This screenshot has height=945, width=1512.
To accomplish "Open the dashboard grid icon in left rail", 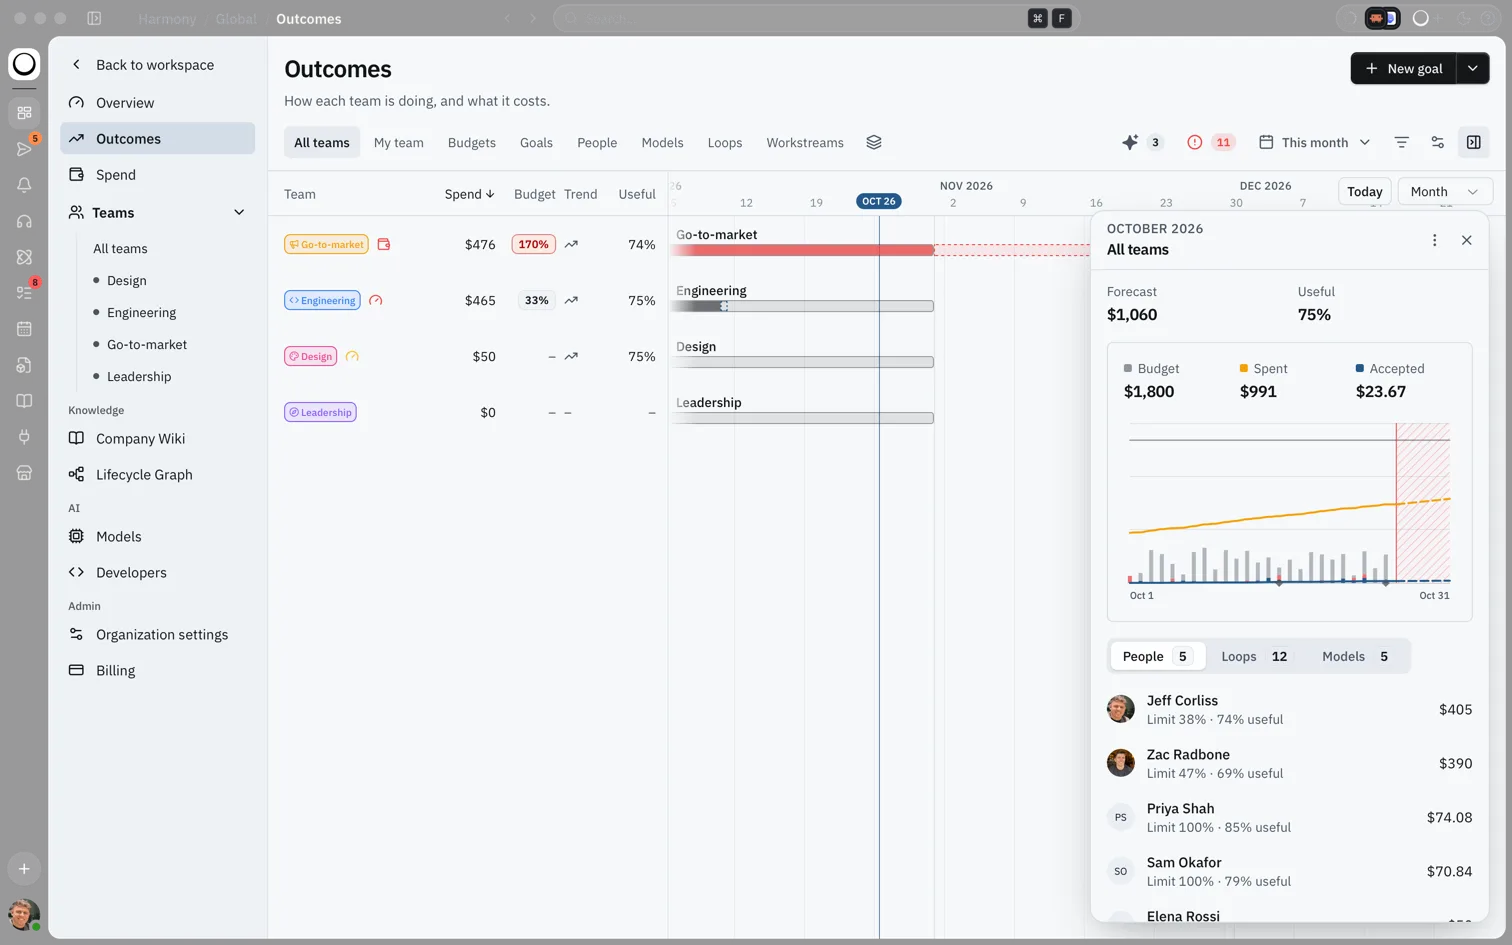I will (x=24, y=113).
